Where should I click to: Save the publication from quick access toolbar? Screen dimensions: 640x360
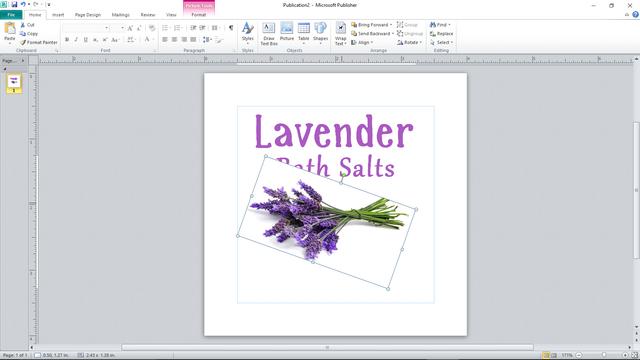point(14,4)
